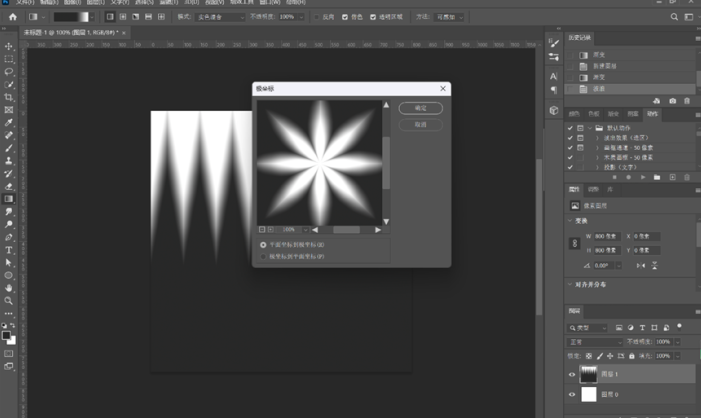Image resolution: width=701 pixels, height=418 pixels.
Task: Open the 模式 blend mode dropdown
Action: tap(220, 17)
